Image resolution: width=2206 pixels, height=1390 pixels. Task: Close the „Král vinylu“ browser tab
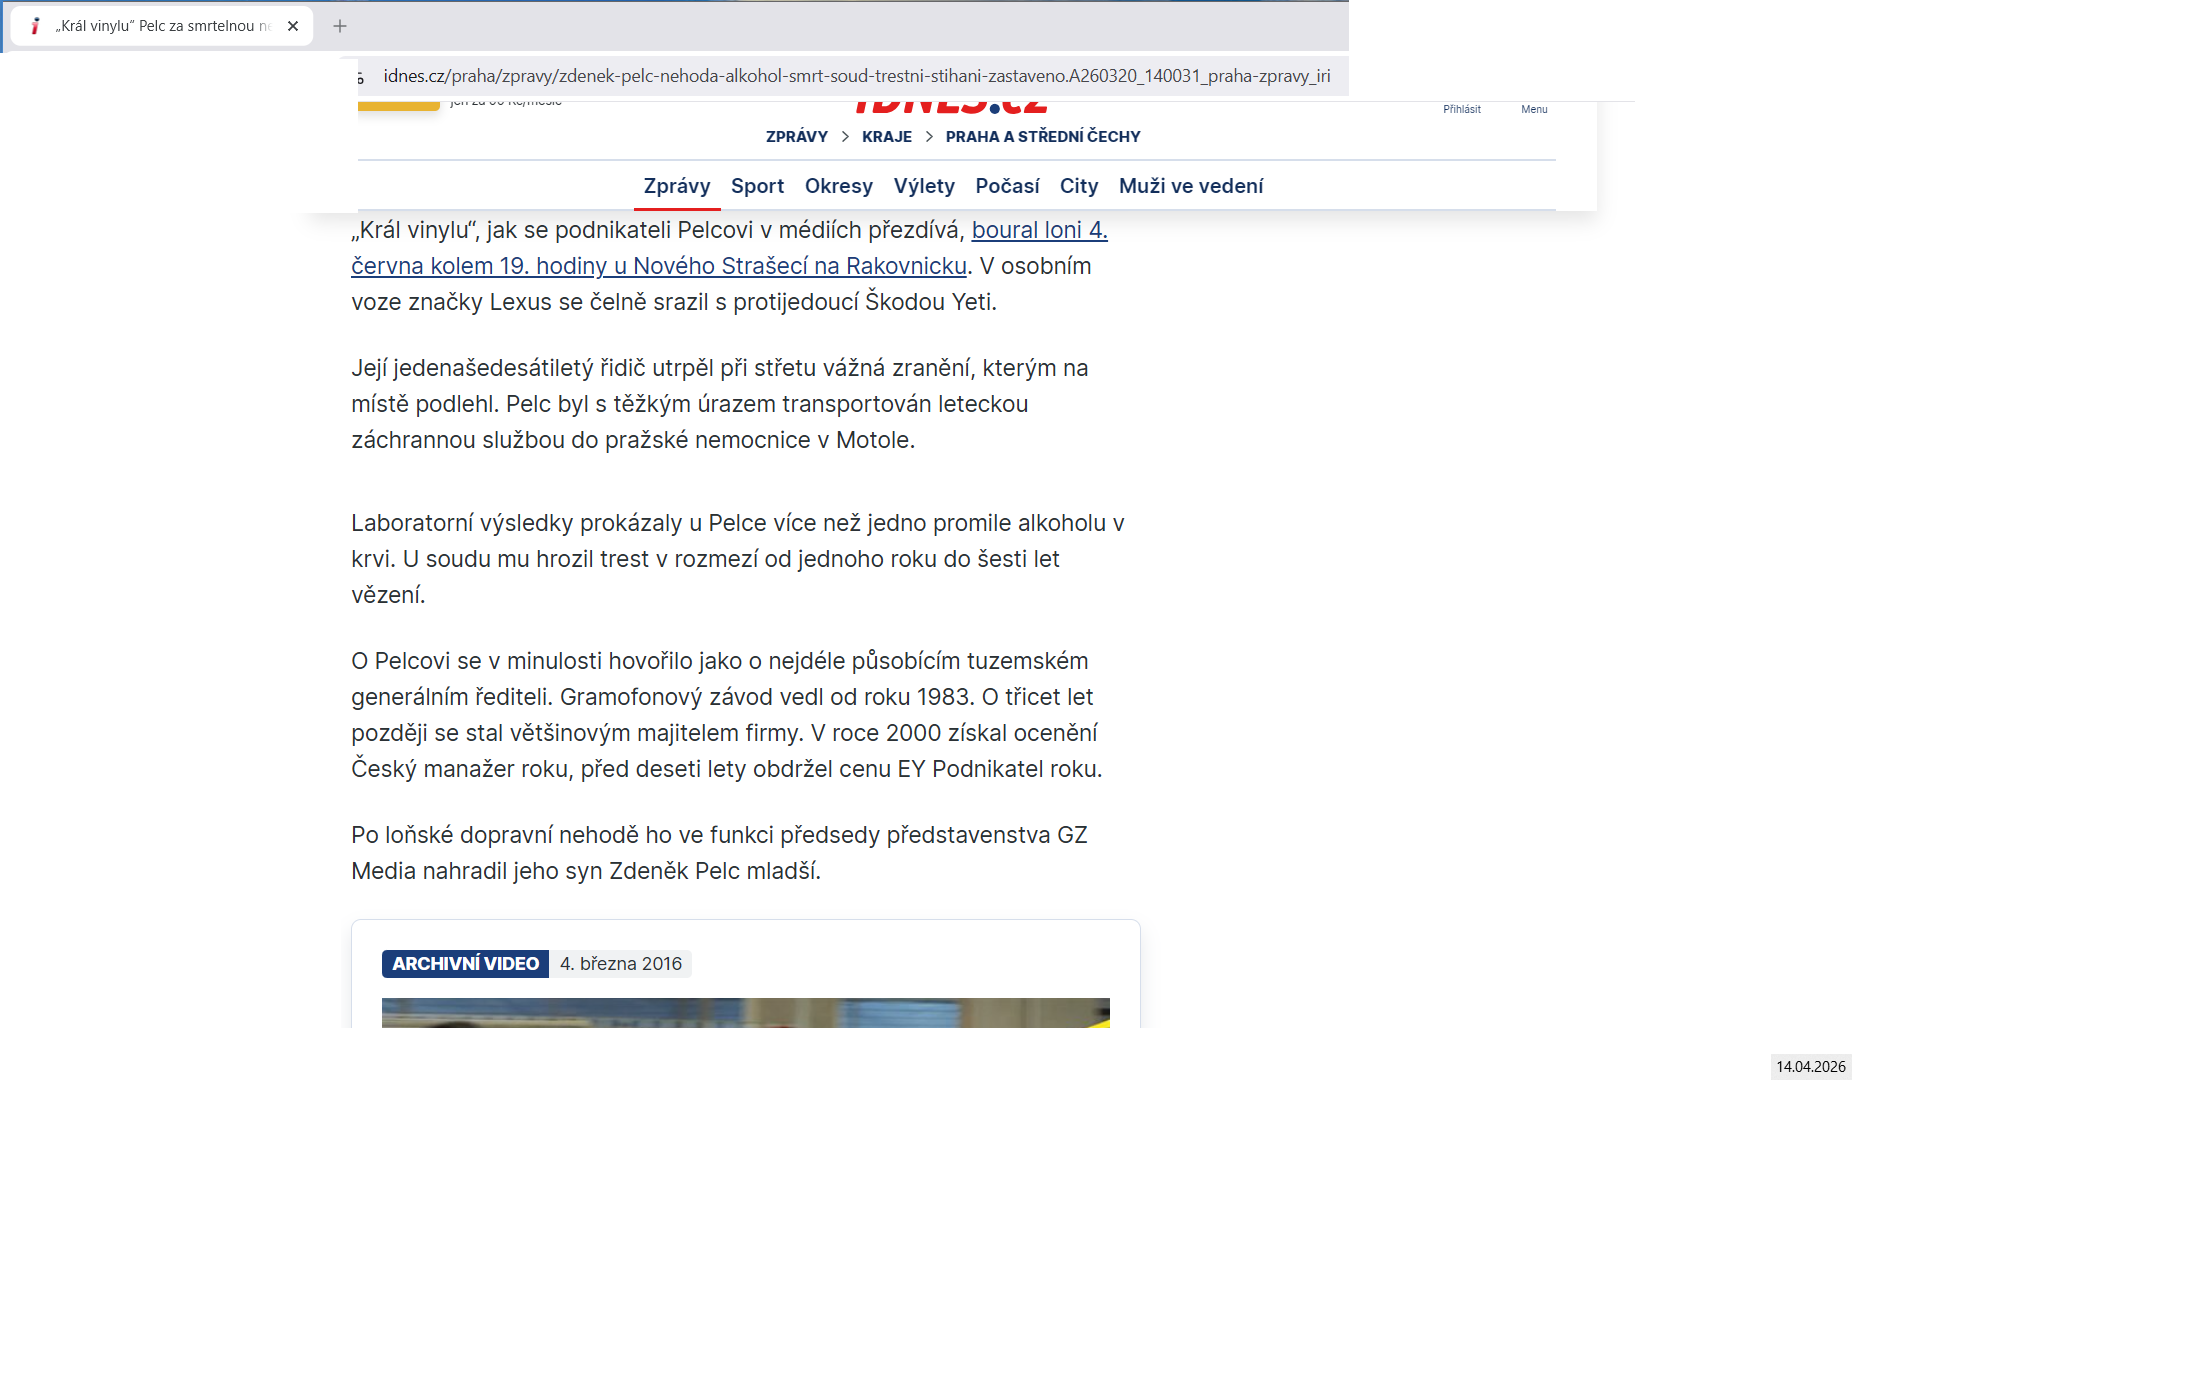293,26
